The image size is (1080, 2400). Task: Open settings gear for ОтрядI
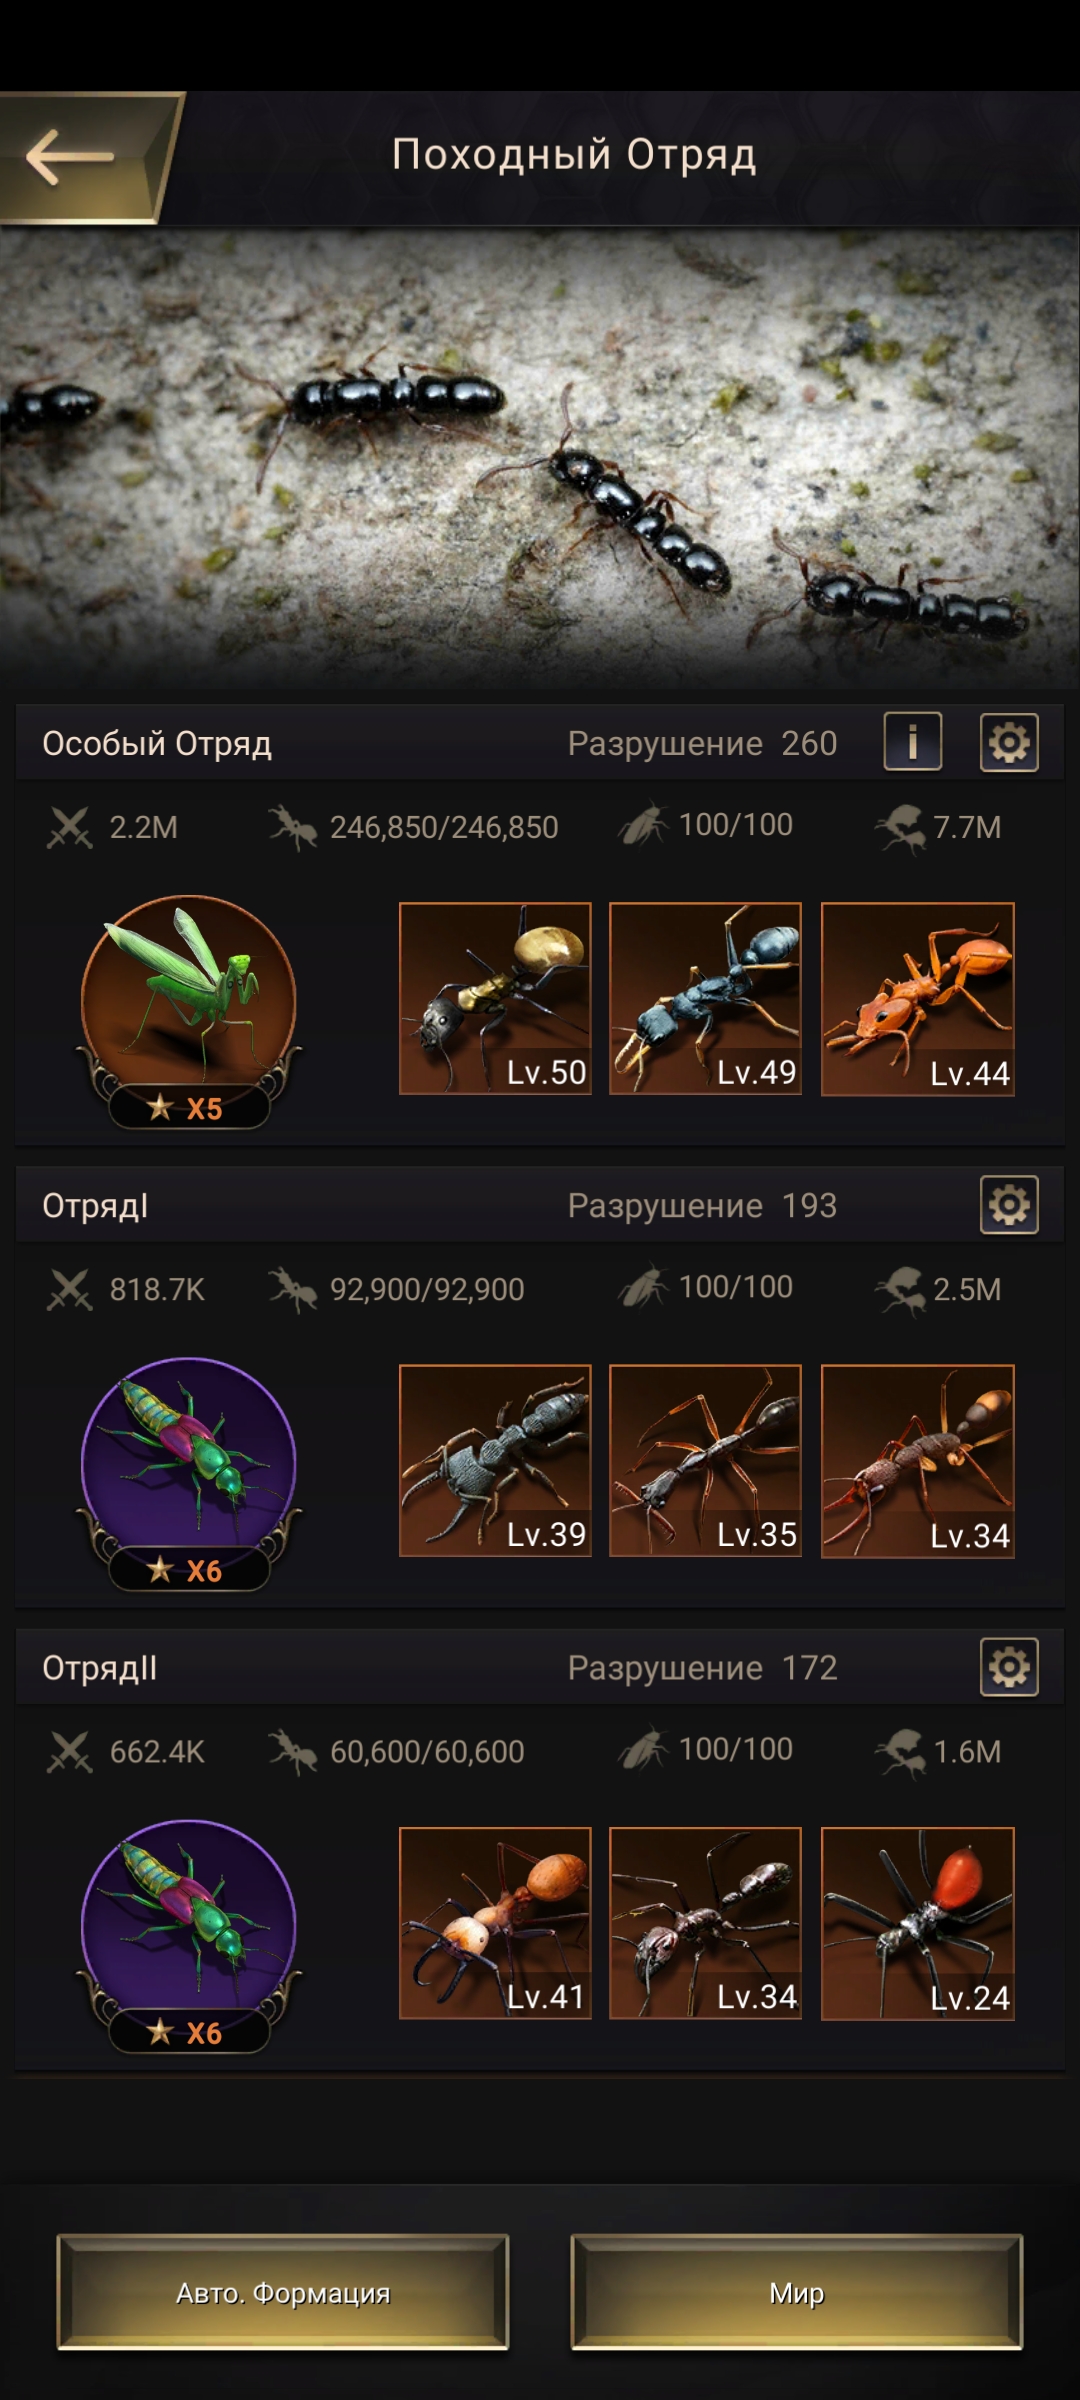pyautogui.click(x=1009, y=1205)
